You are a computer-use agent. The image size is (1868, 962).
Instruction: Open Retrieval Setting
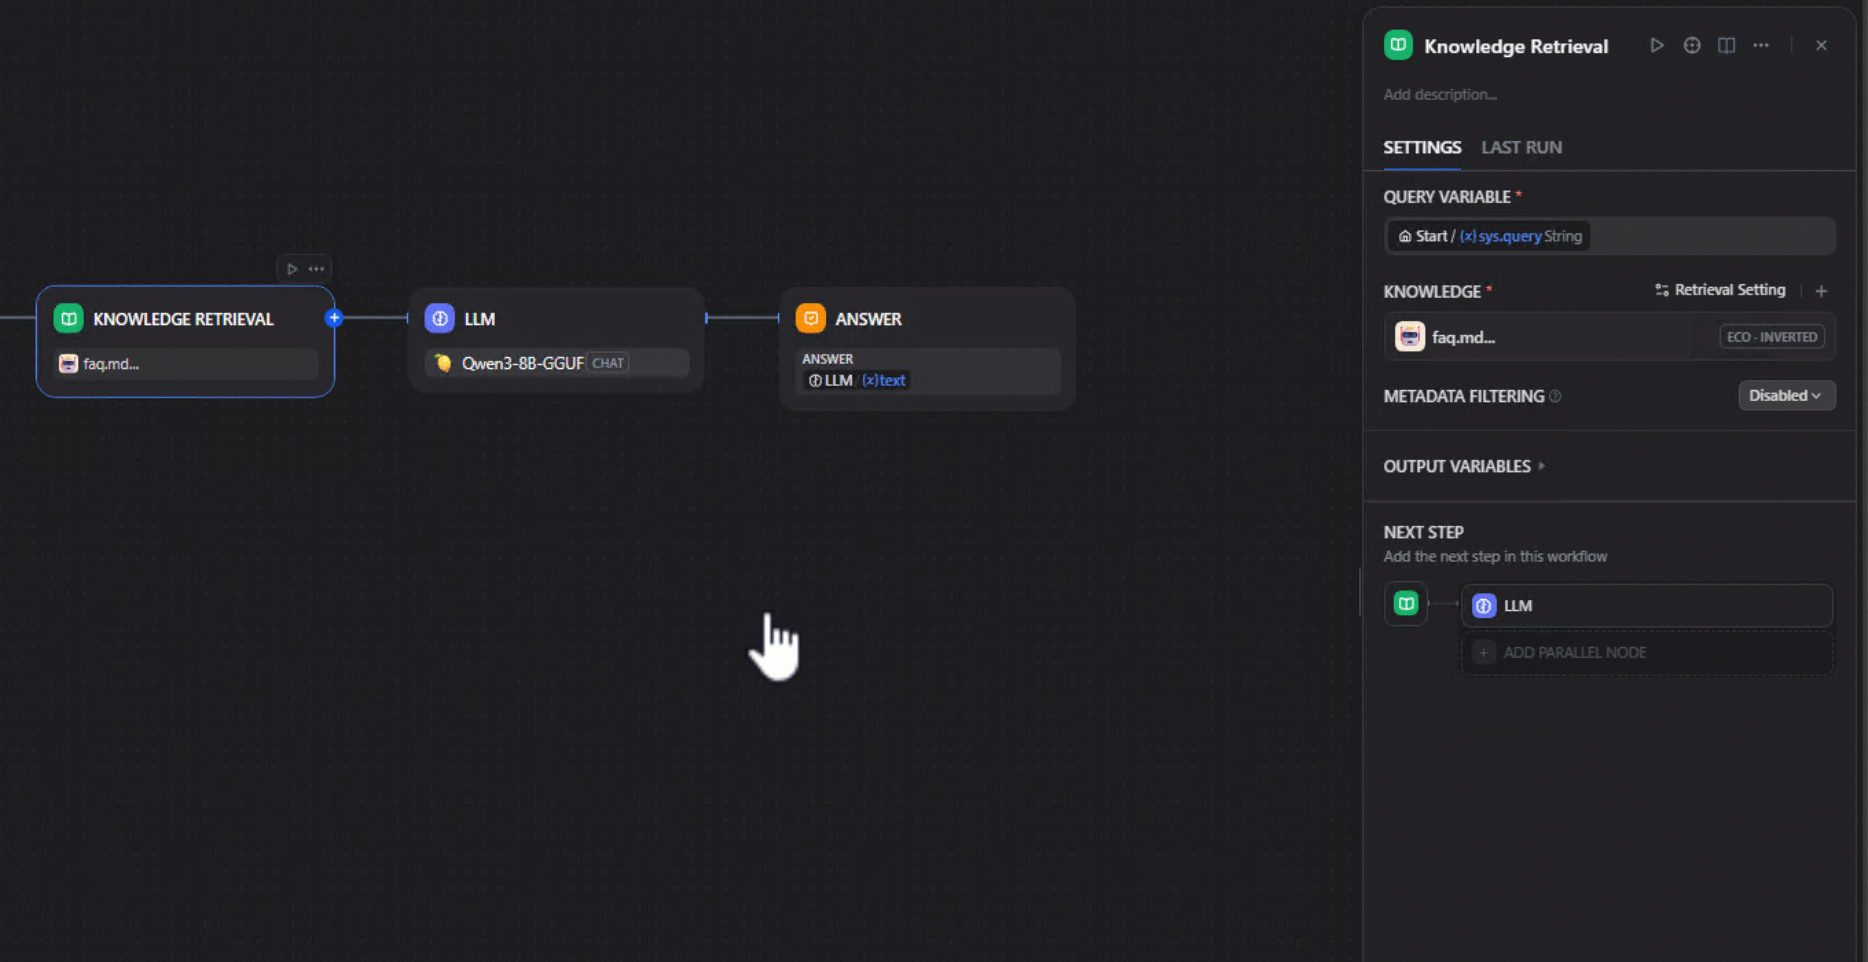[1720, 290]
